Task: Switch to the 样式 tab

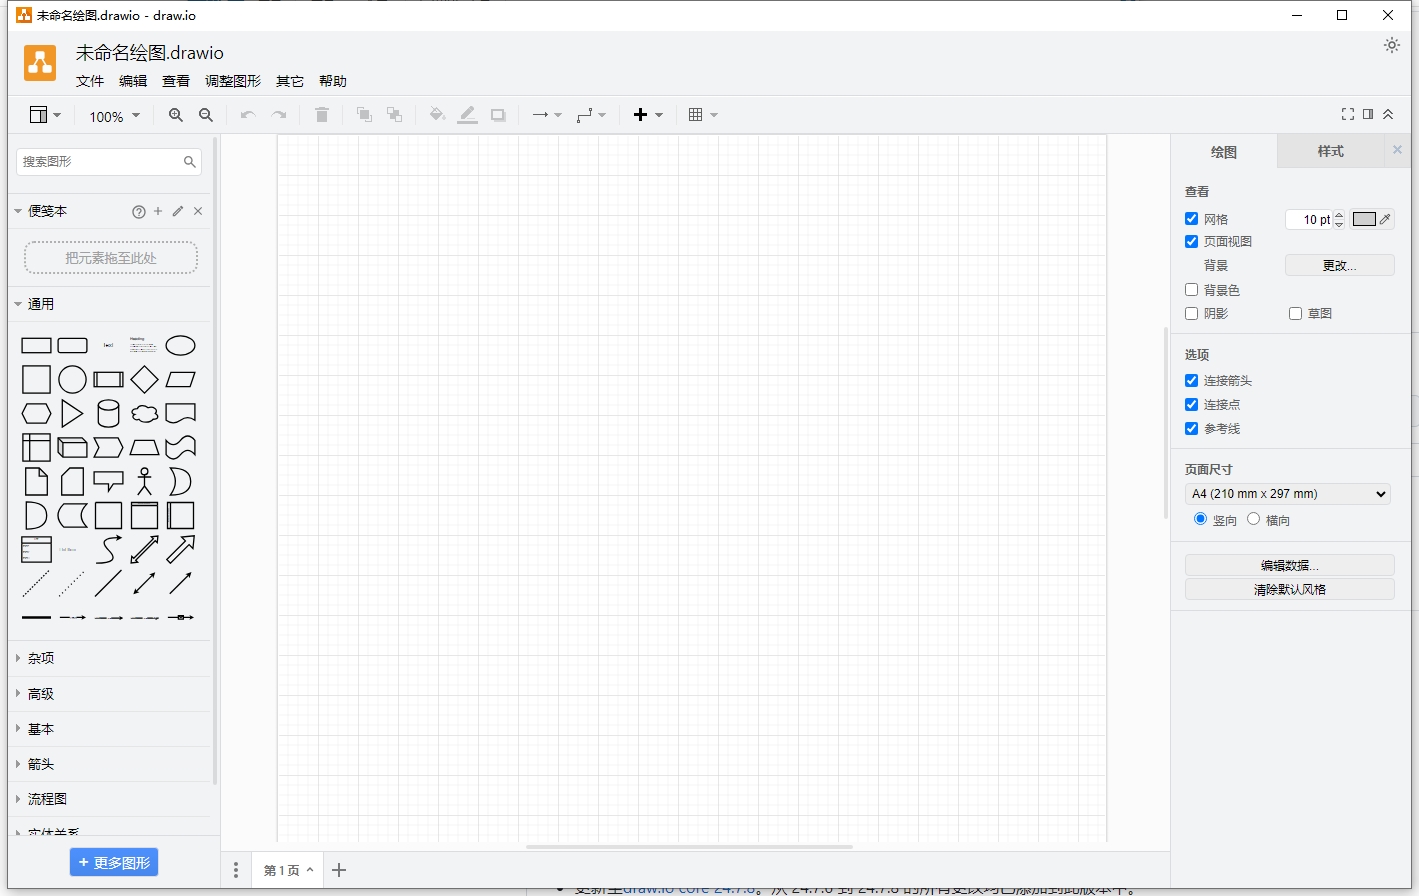Action: click(x=1331, y=151)
